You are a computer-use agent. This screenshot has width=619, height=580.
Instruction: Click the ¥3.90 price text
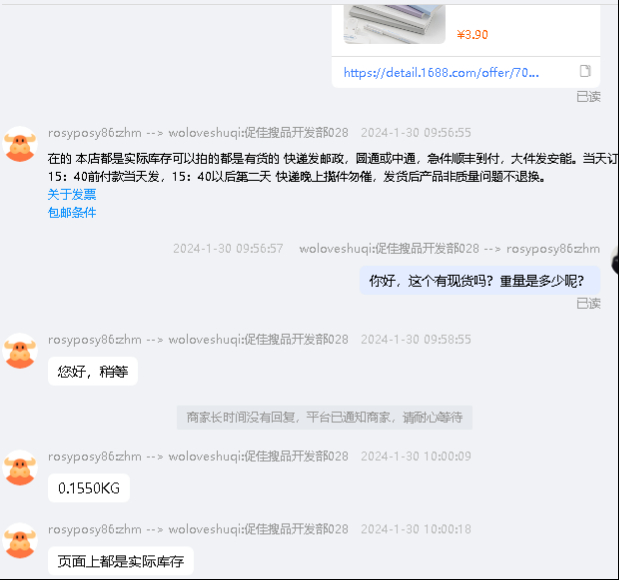(x=472, y=35)
